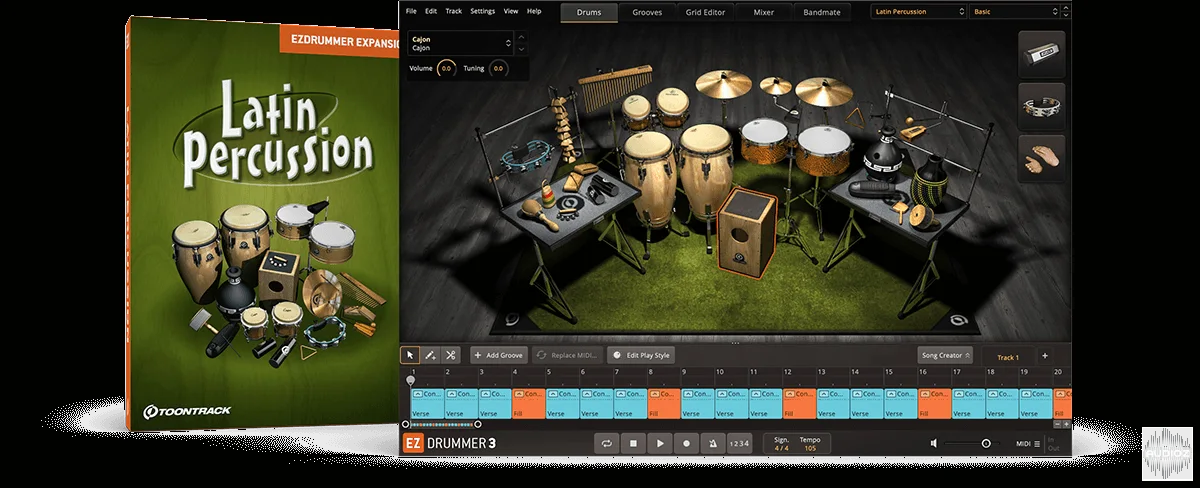The height and width of the screenshot is (488, 1200).
Task: Open the File menu
Action: pyautogui.click(x=411, y=11)
